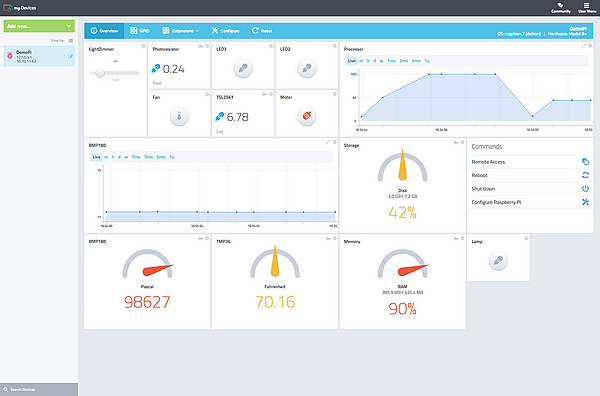Expand the Processor chart fullscreen

(584, 46)
